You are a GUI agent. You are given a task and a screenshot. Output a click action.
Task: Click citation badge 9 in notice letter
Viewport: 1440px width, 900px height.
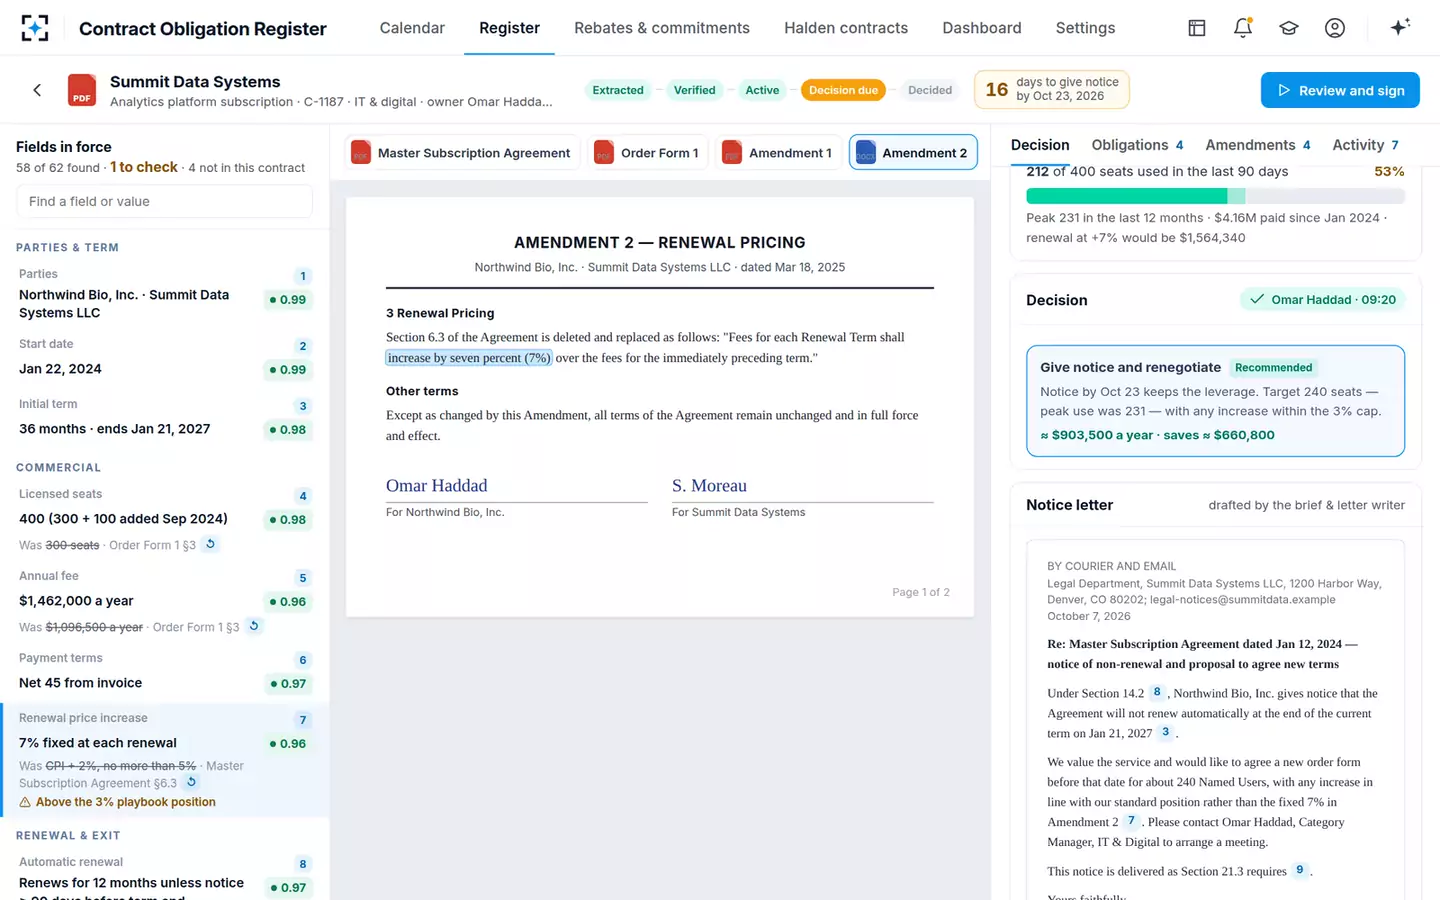click(x=1300, y=870)
